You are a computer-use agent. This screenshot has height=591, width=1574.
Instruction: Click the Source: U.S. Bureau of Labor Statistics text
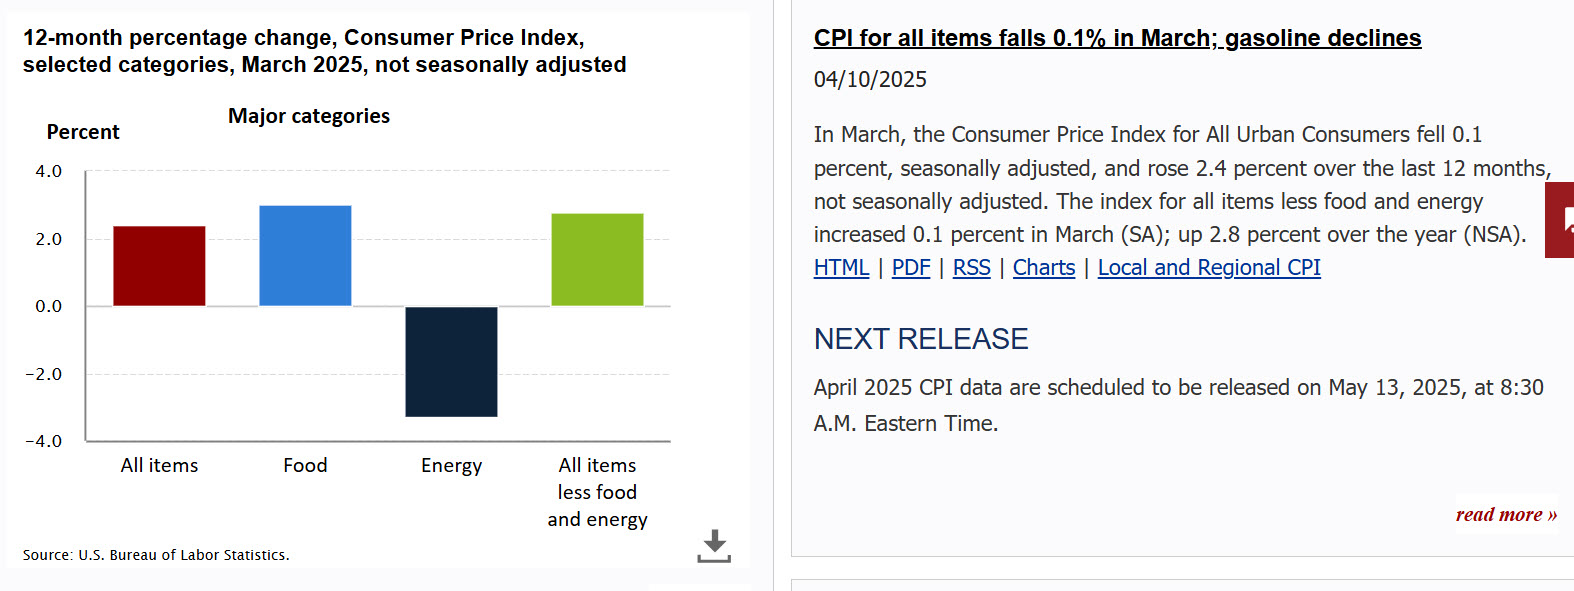coord(156,555)
